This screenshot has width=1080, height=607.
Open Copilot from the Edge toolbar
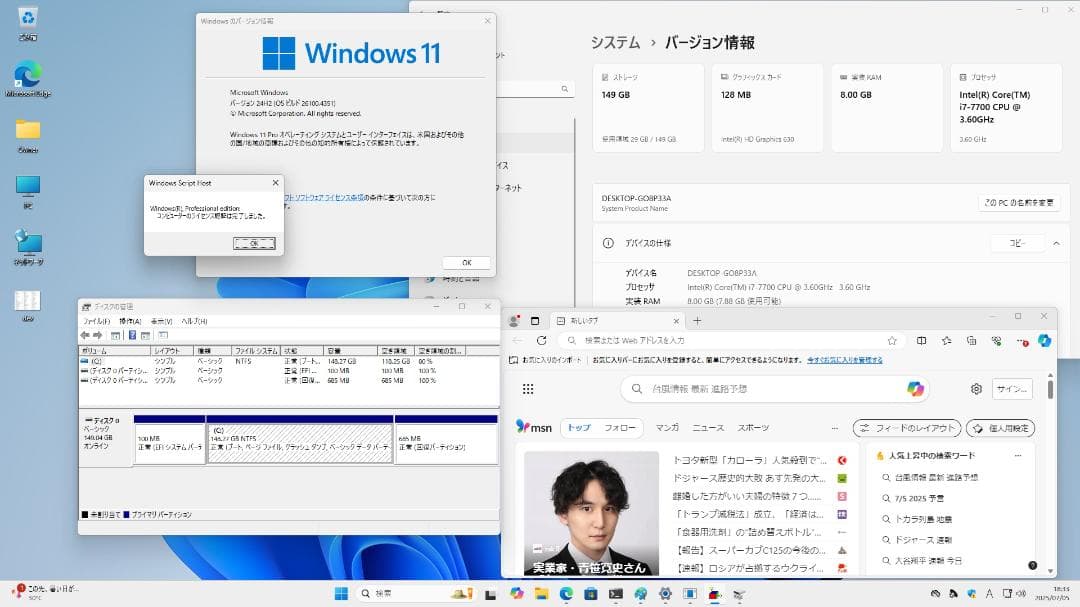click(1043, 342)
